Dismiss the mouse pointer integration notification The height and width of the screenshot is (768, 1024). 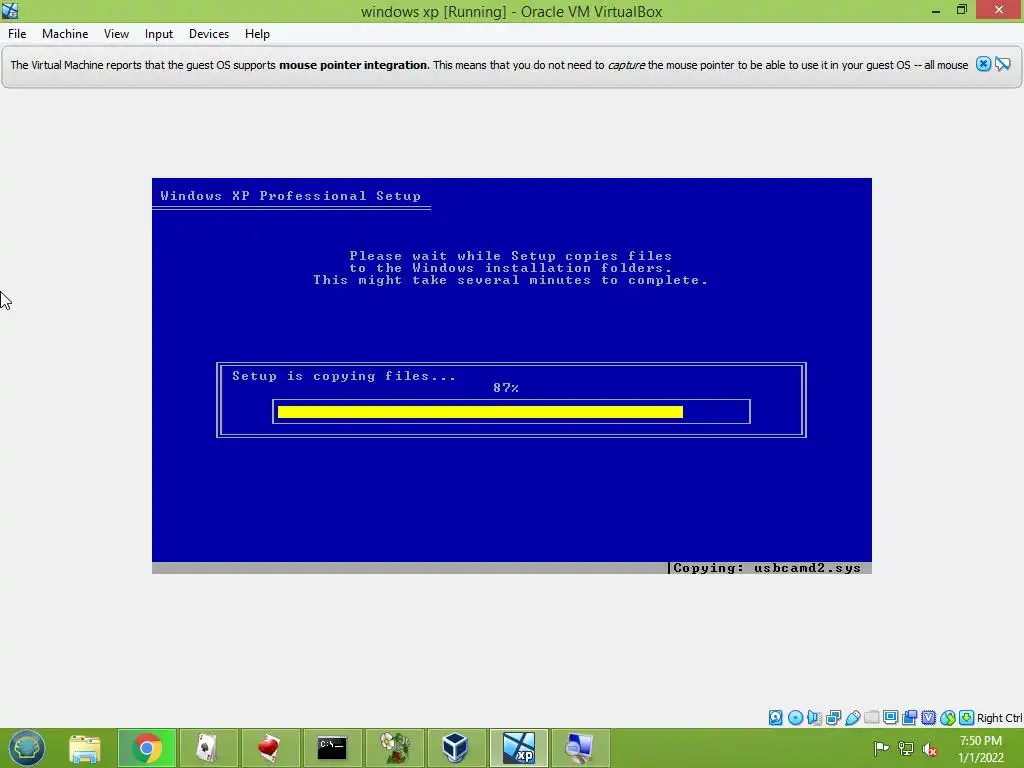pyautogui.click(x=984, y=64)
